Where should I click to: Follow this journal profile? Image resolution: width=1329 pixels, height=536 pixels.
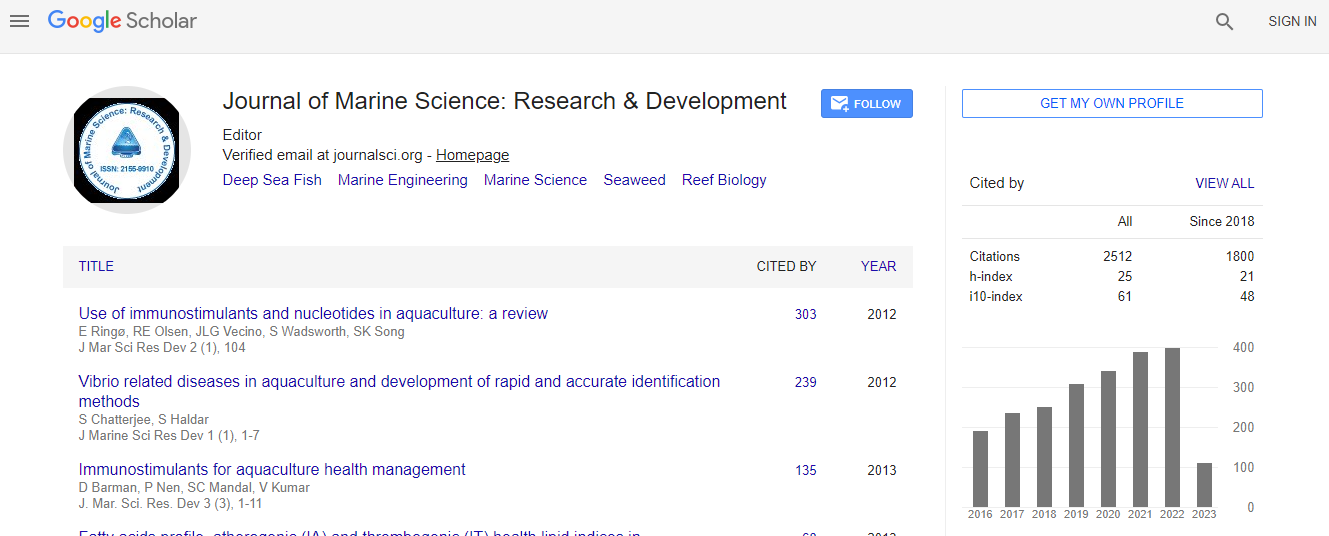click(866, 104)
